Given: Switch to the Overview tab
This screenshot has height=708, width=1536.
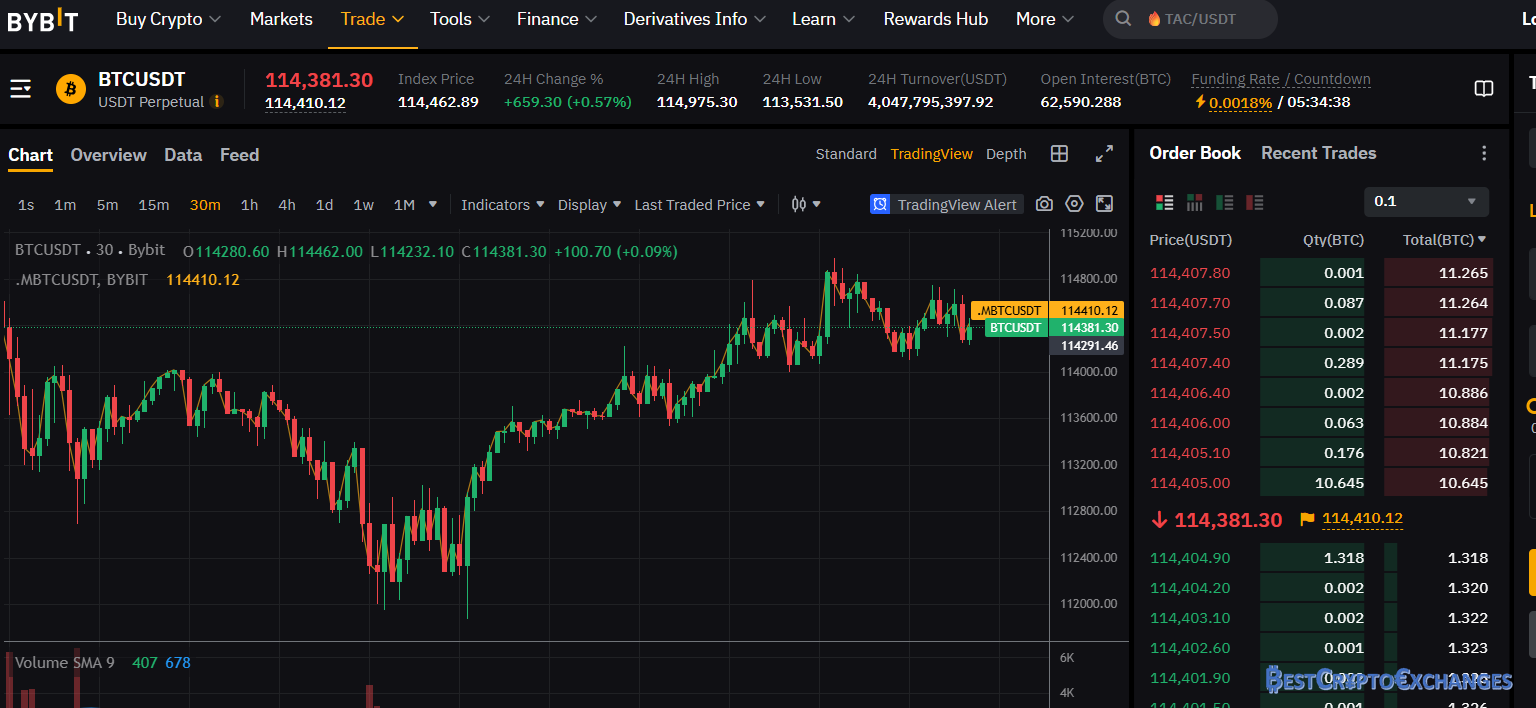Looking at the screenshot, I should pos(108,155).
